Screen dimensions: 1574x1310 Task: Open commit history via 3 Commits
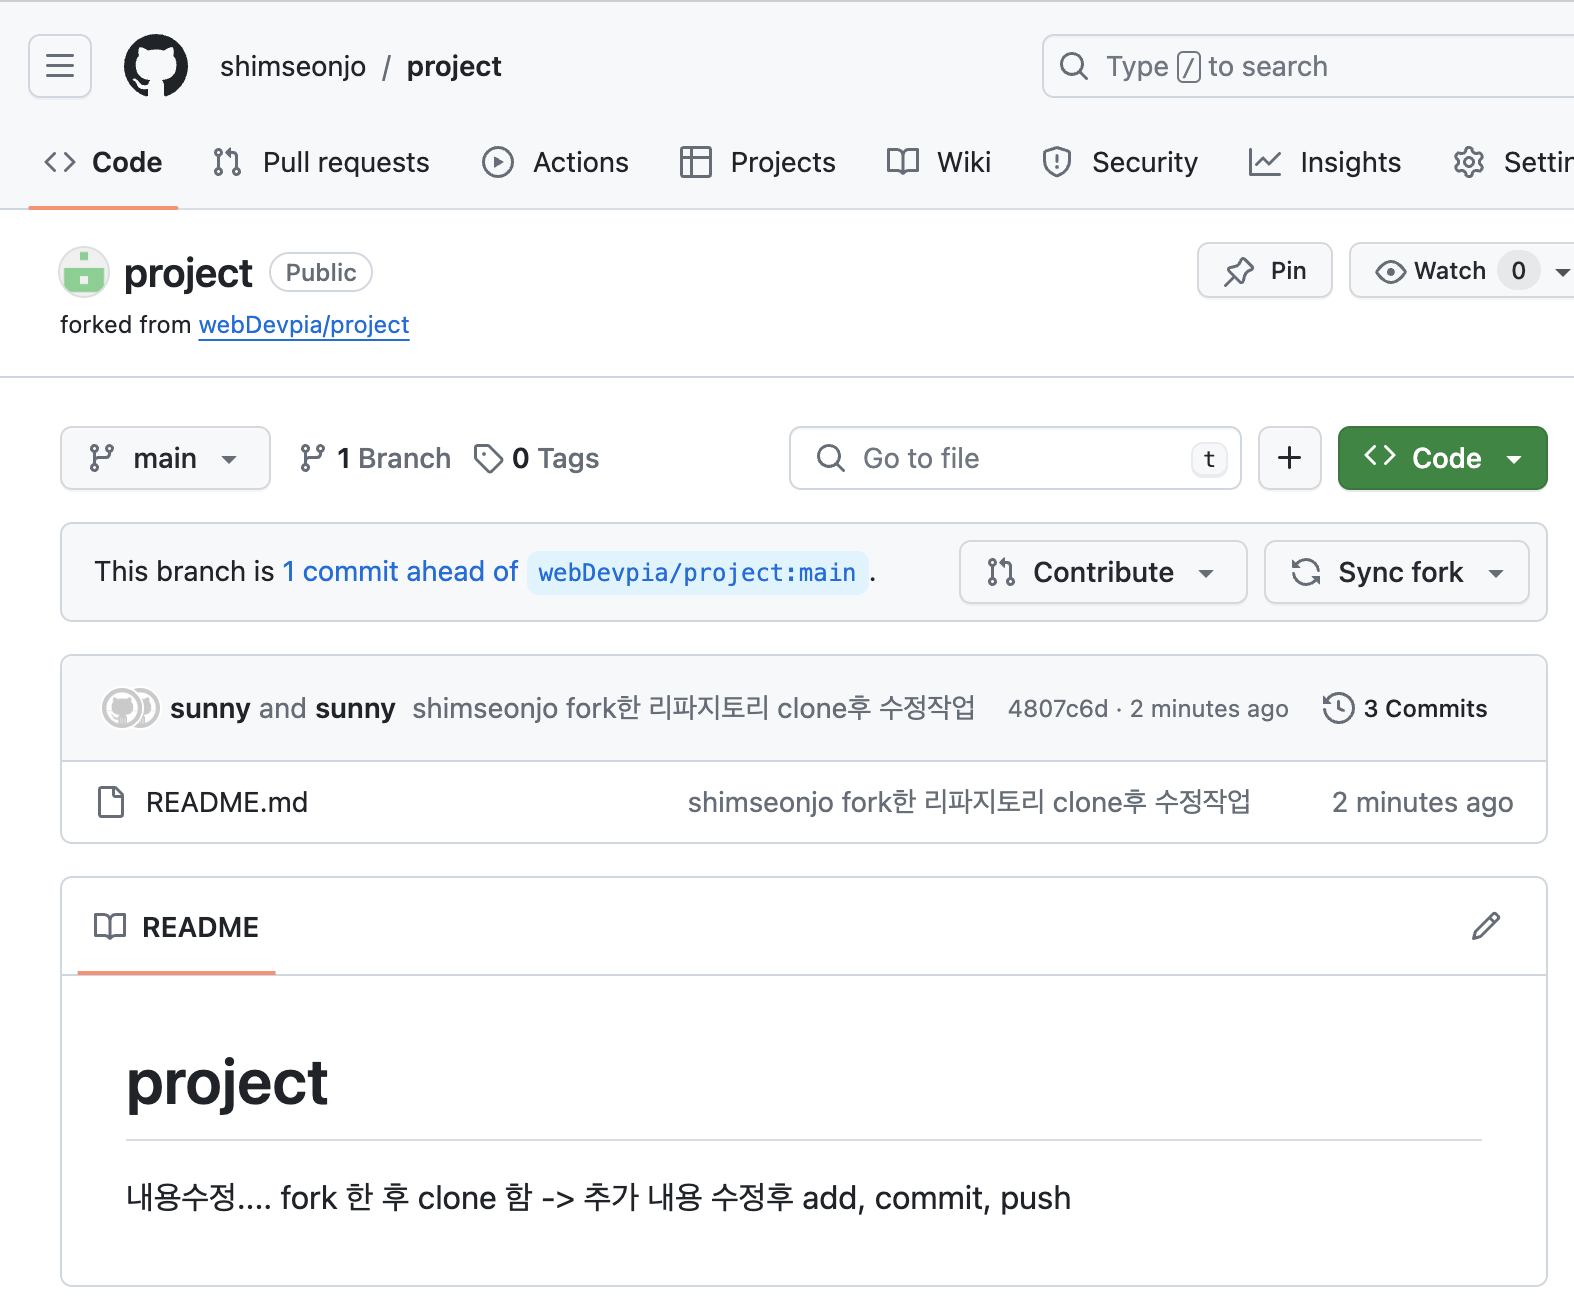click(x=1405, y=708)
